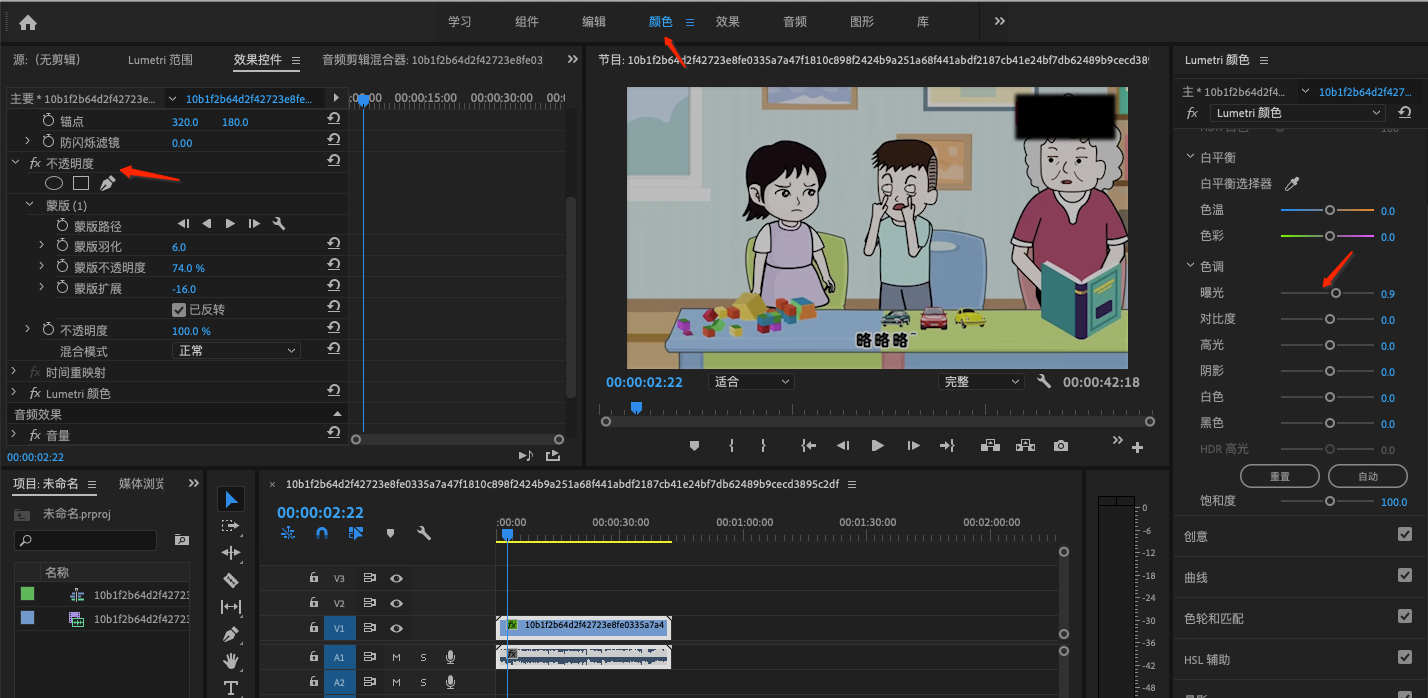Image resolution: width=1428 pixels, height=698 pixels.
Task: Open the Lumetri 颜色 effect dropdown
Action: (1297, 113)
